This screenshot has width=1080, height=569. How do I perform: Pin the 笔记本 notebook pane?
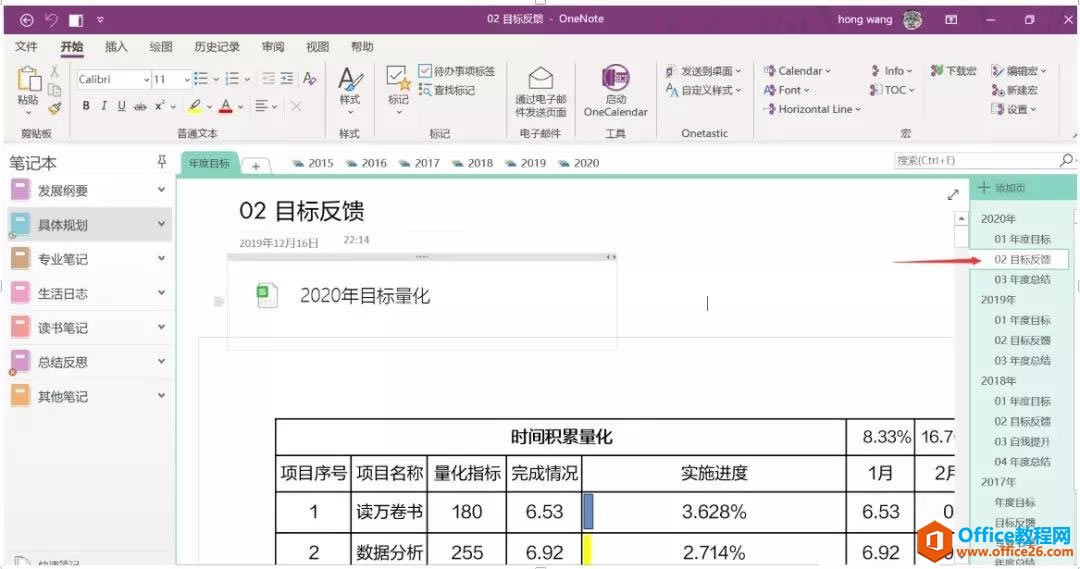tap(162, 161)
